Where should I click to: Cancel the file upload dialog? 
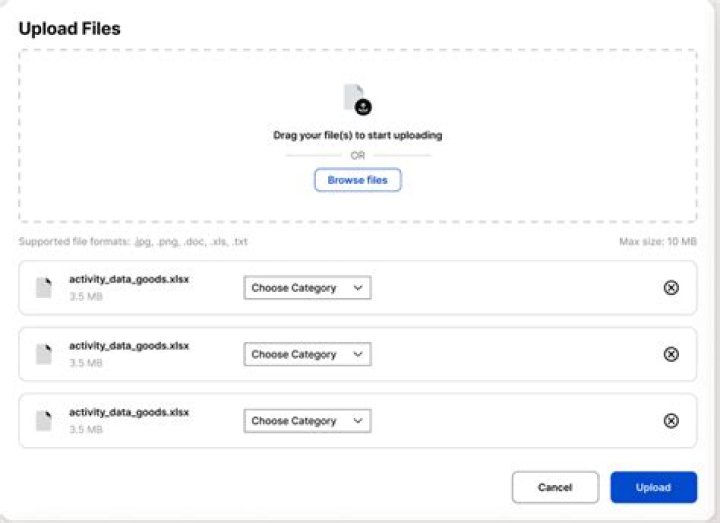[555, 487]
